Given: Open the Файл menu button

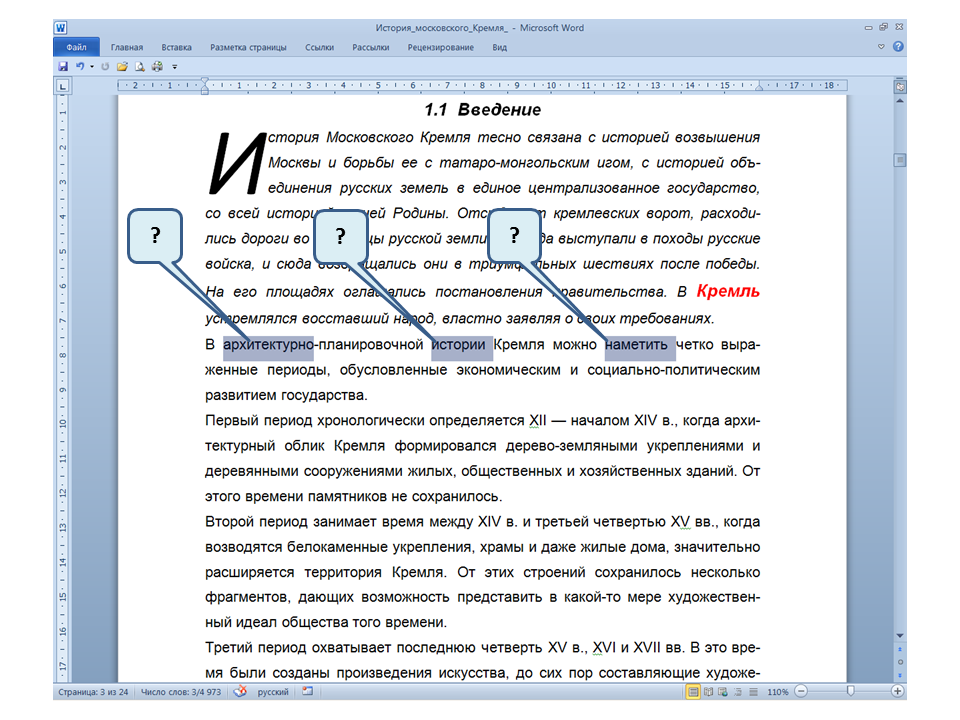Looking at the screenshot, I should pyautogui.click(x=76, y=47).
